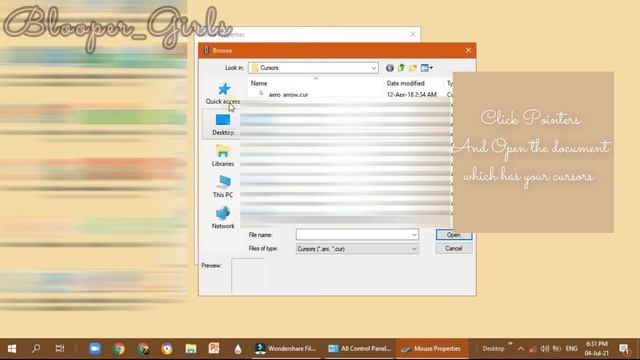Open PowerPoint from taskbar
This screenshot has width=640, height=360.
coord(214,349)
